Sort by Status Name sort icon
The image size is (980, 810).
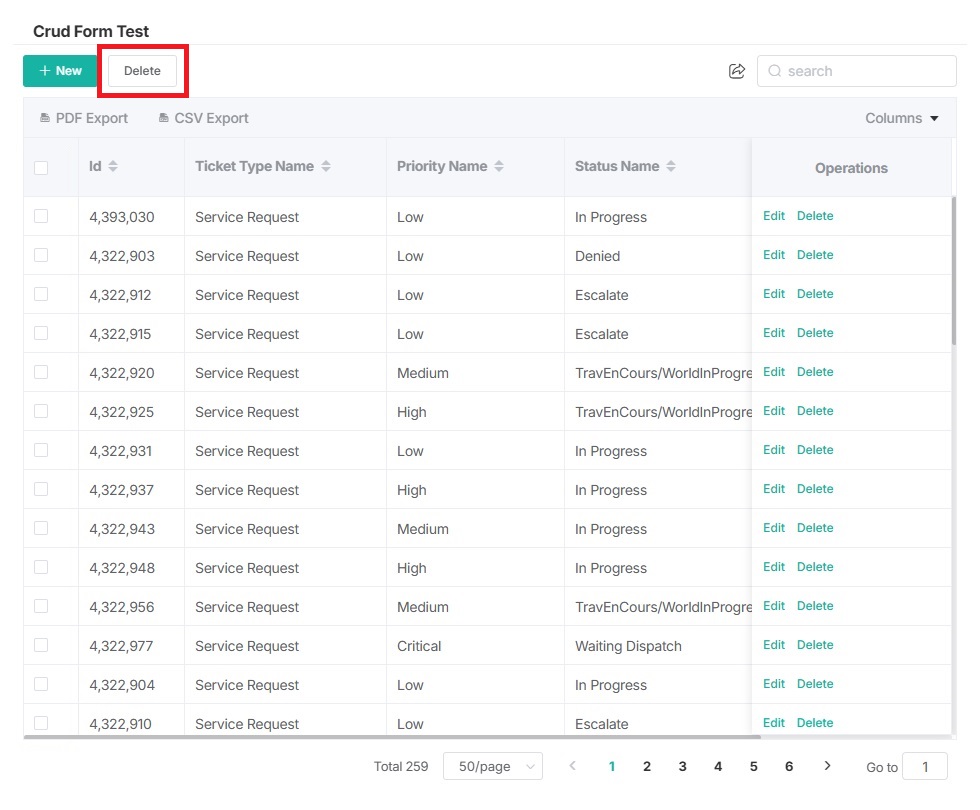tap(671, 166)
